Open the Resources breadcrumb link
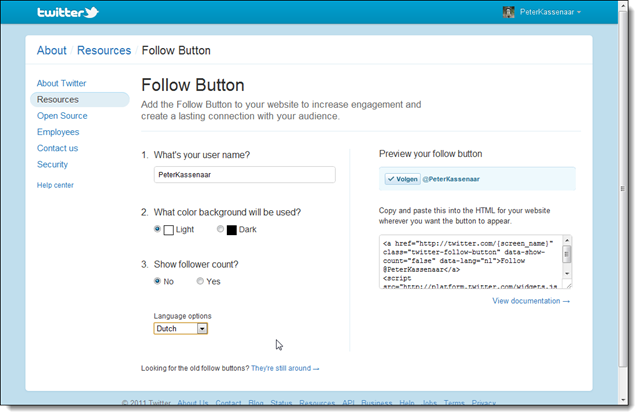The width and height of the screenshot is (640, 417). (x=104, y=50)
